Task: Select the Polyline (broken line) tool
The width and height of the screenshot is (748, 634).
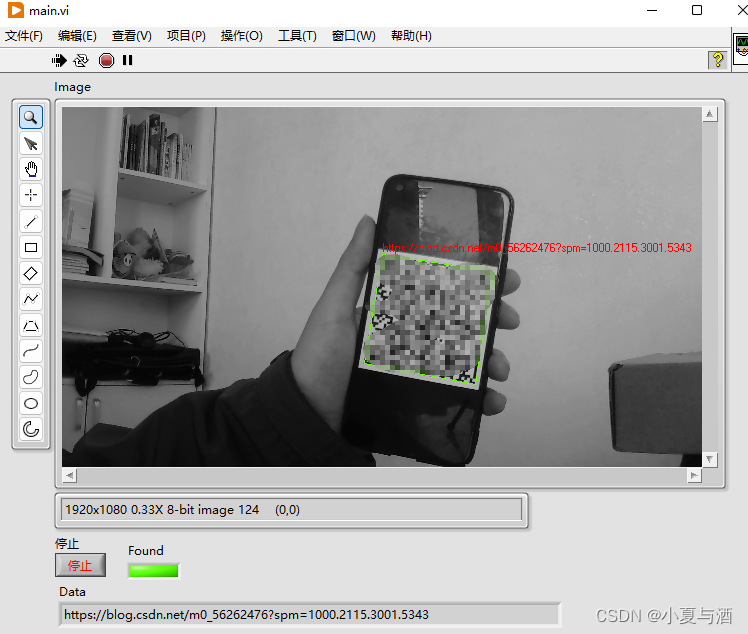Action: 31,299
